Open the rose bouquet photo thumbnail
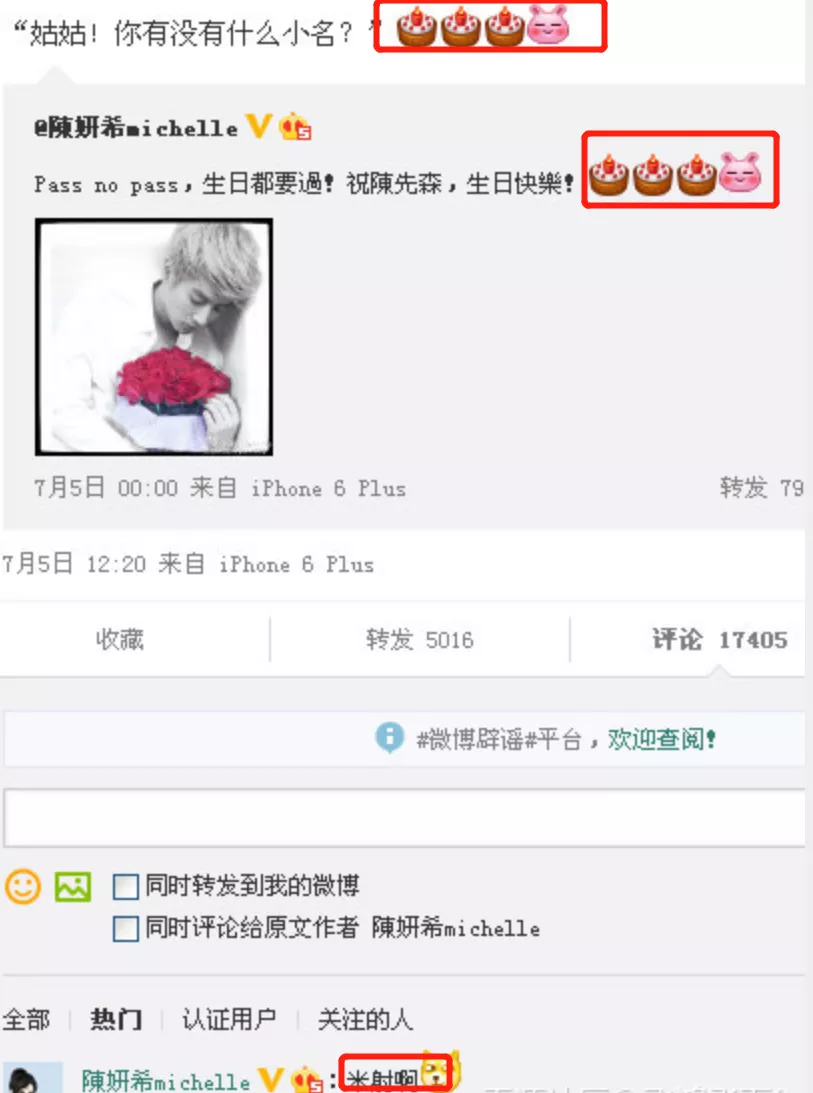Screen dimensions: 813x1093 point(154,337)
